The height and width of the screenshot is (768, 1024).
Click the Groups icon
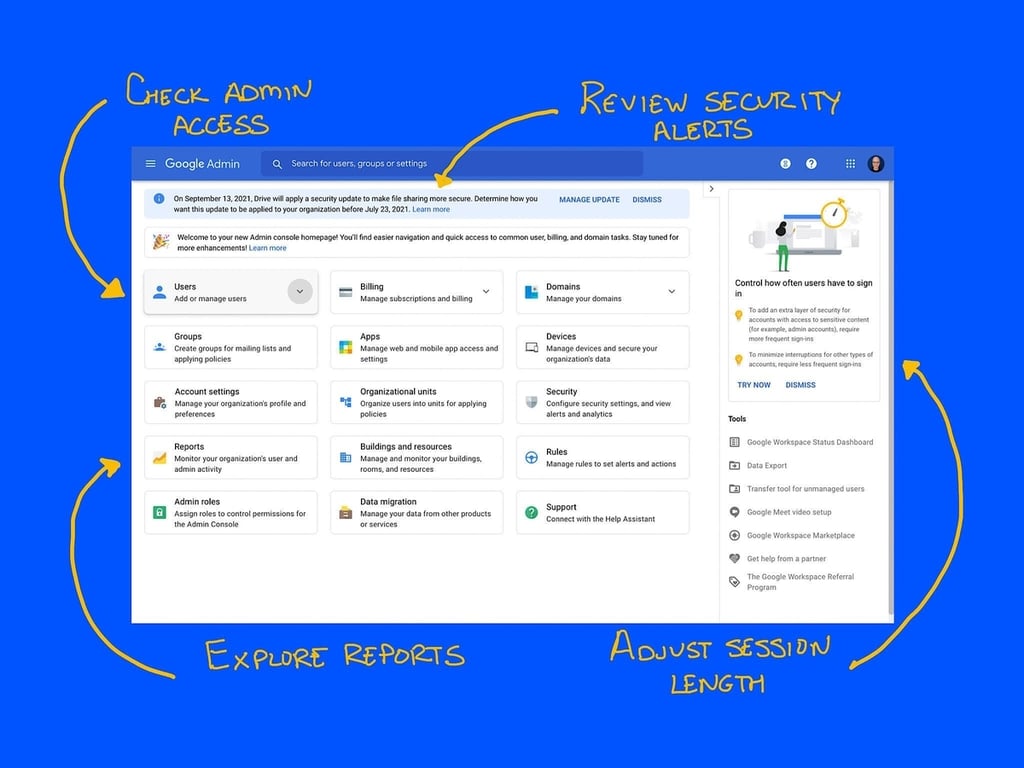pyautogui.click(x=159, y=347)
